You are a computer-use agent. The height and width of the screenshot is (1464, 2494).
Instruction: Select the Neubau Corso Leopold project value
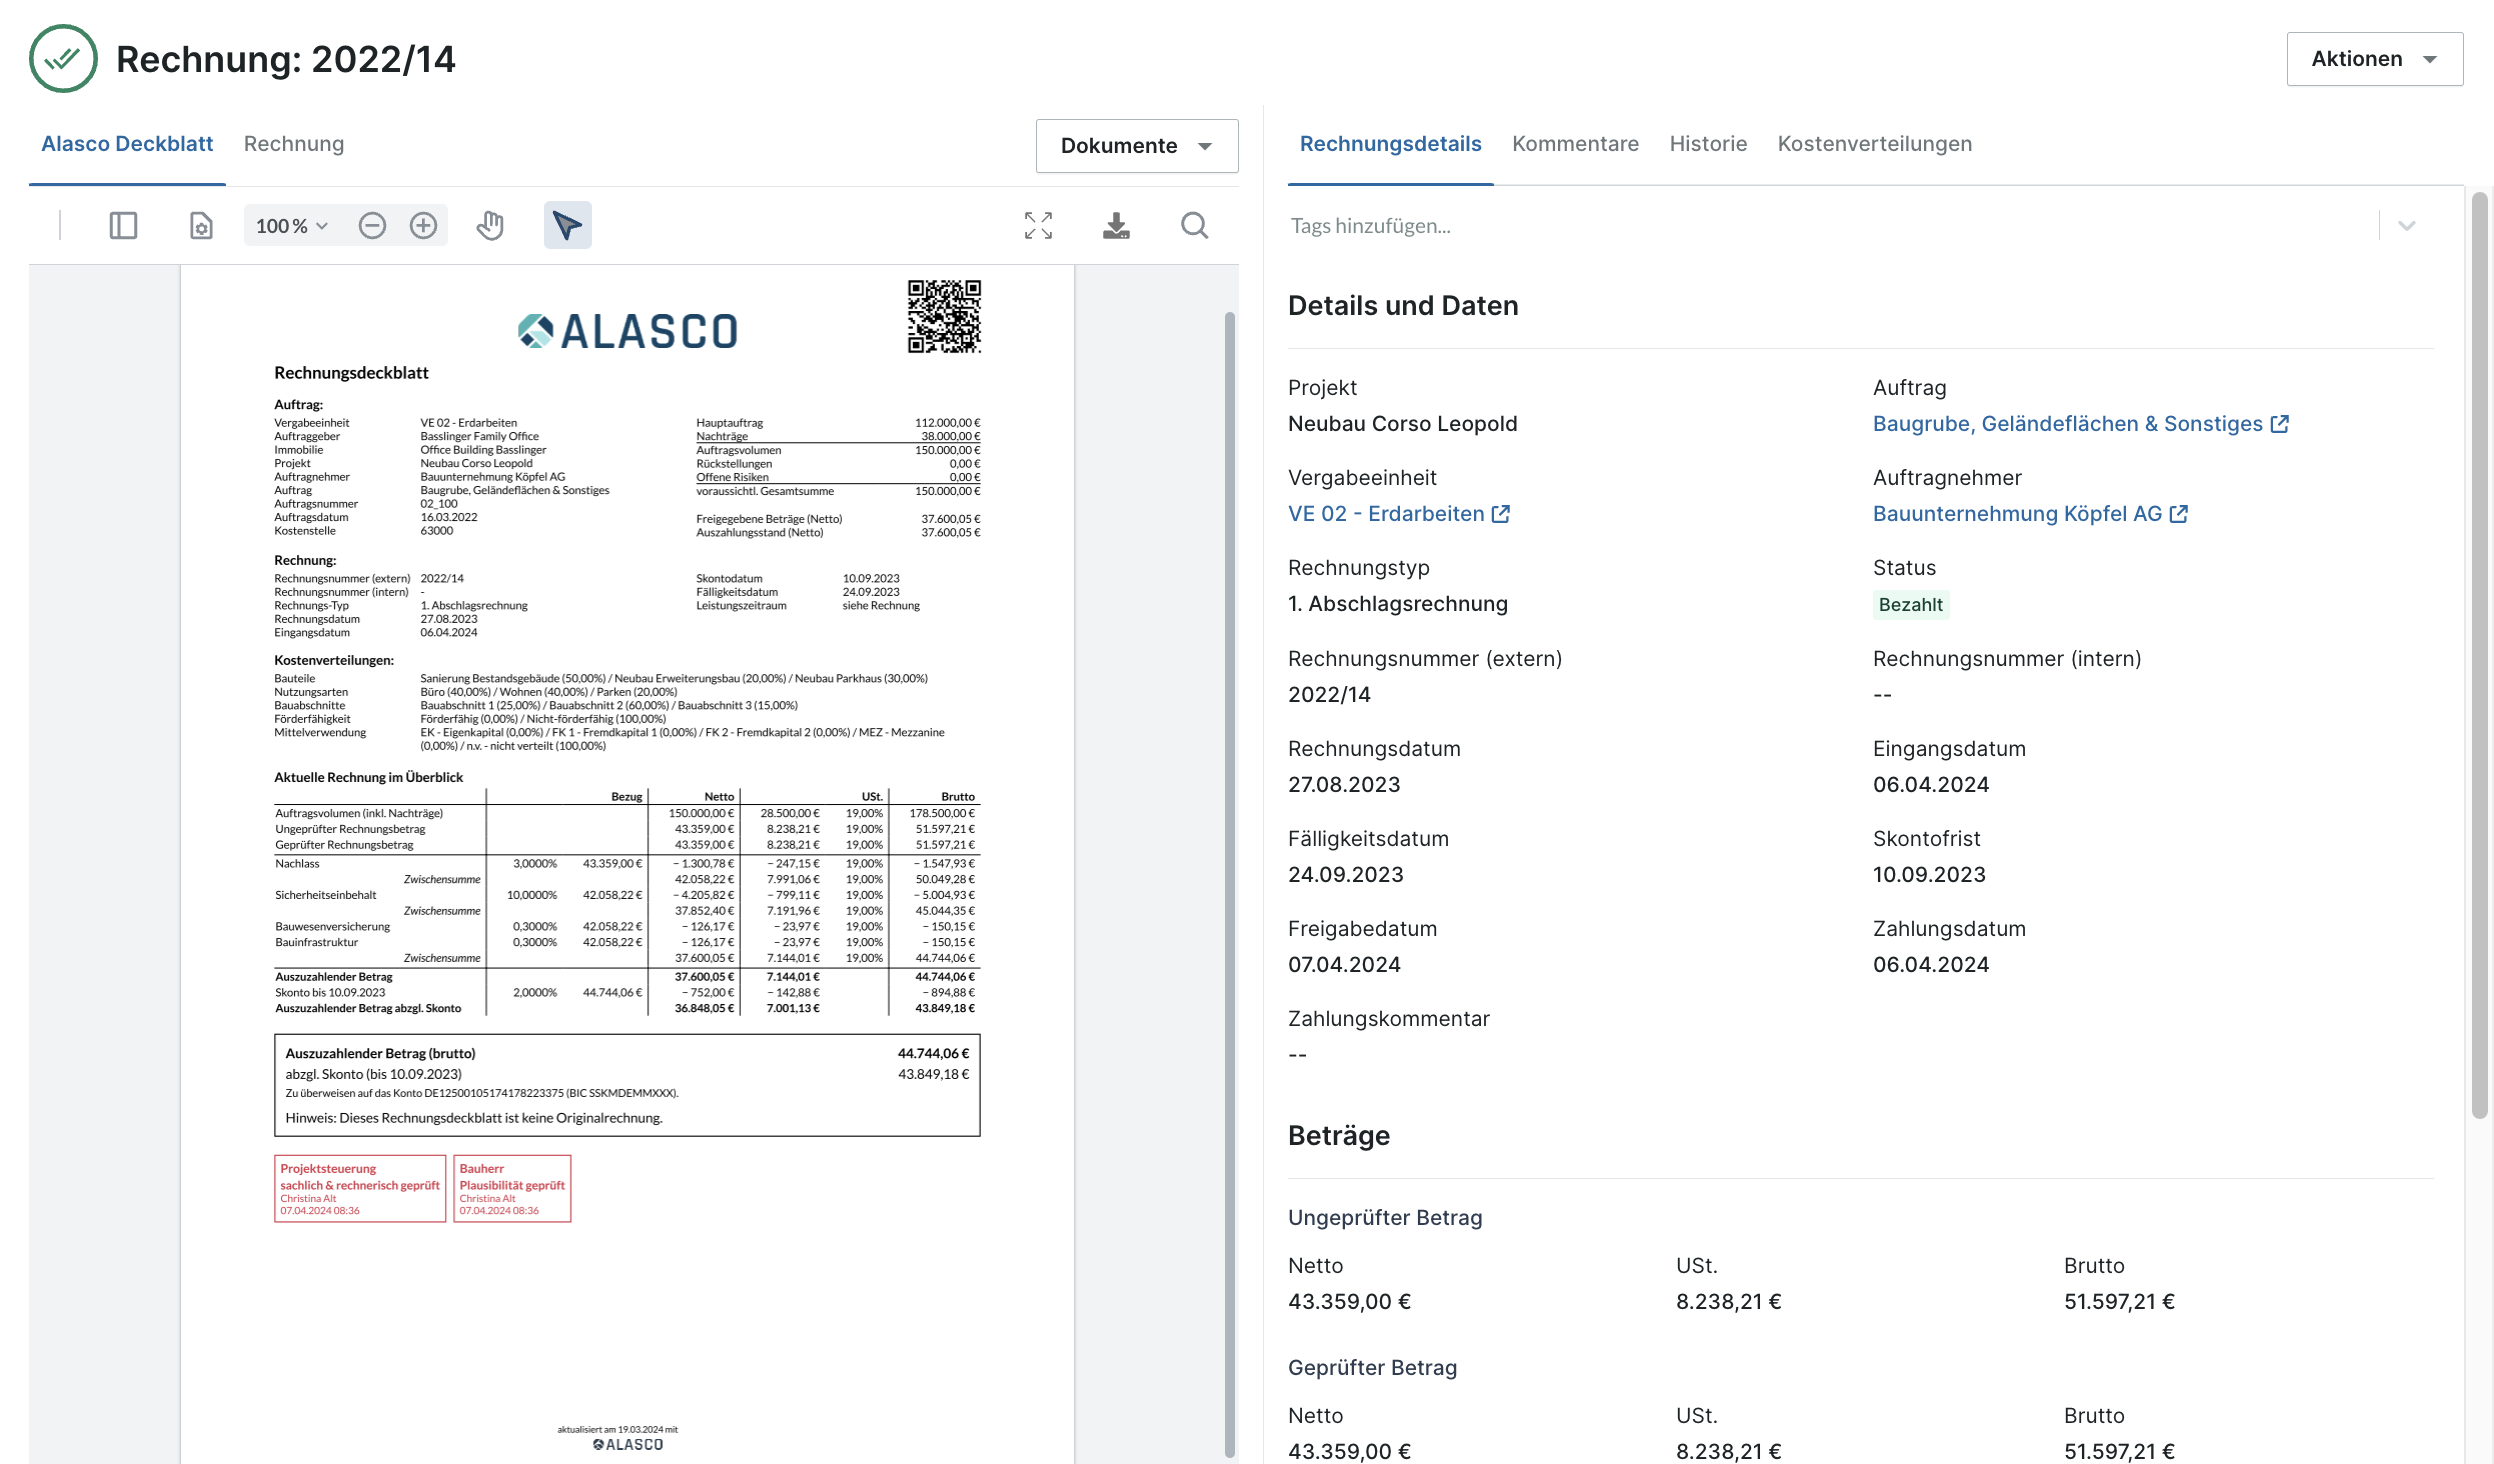(x=1402, y=424)
